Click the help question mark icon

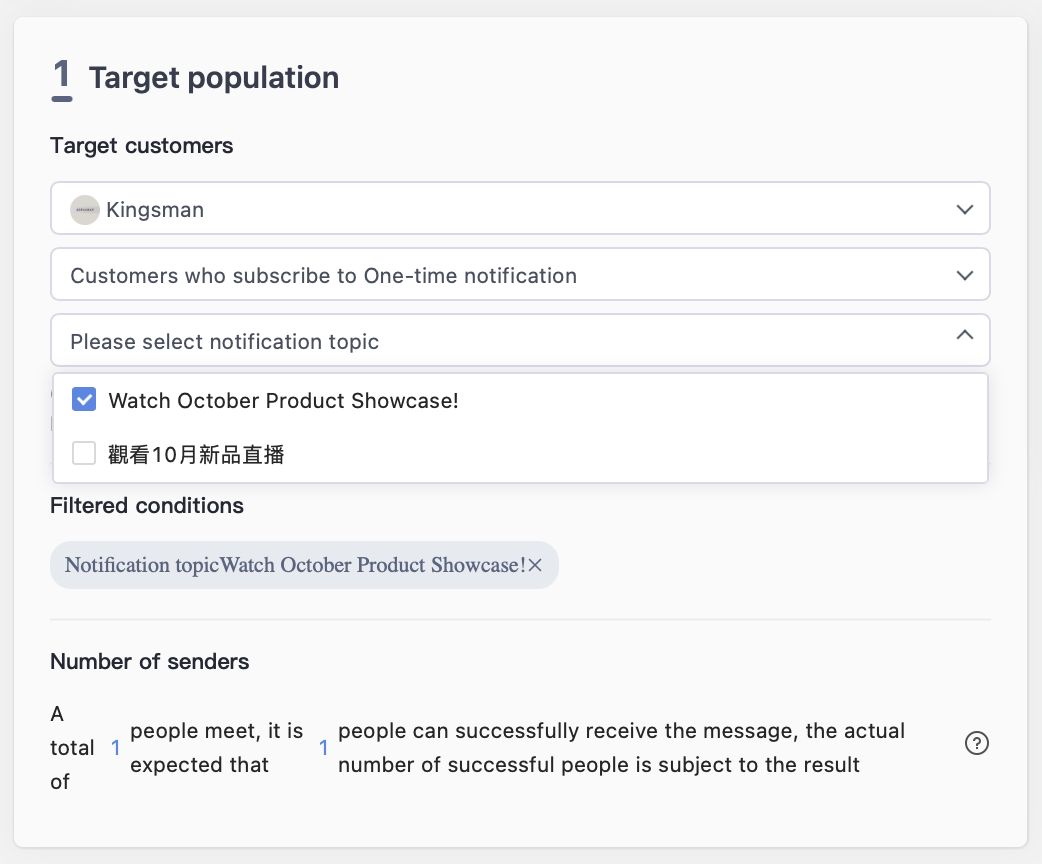point(976,743)
